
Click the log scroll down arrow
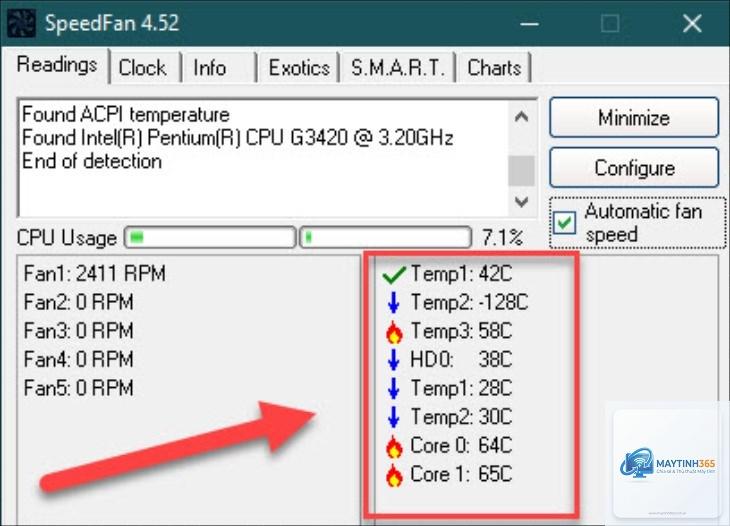[521, 202]
